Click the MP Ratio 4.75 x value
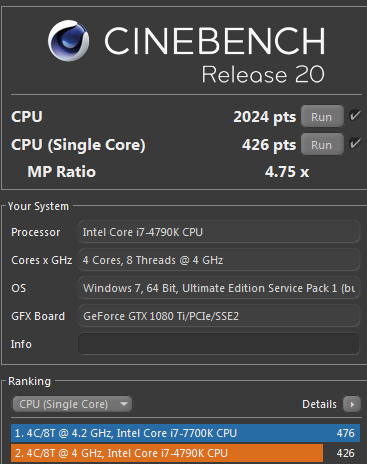This screenshot has width=367, height=464. tap(287, 172)
